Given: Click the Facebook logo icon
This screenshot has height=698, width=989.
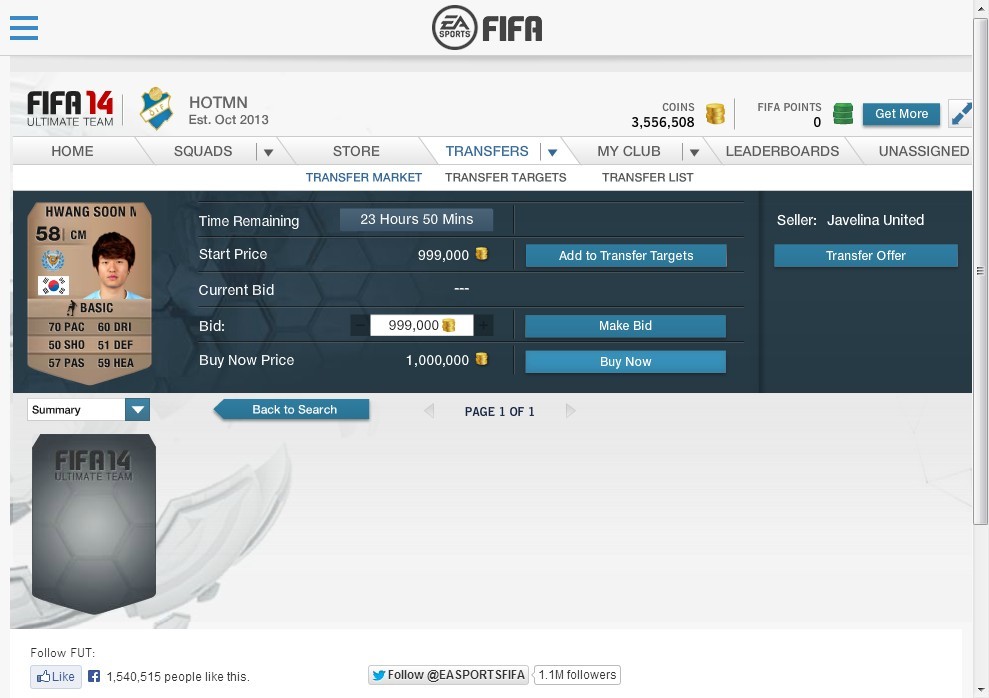Looking at the screenshot, I should tap(94, 676).
